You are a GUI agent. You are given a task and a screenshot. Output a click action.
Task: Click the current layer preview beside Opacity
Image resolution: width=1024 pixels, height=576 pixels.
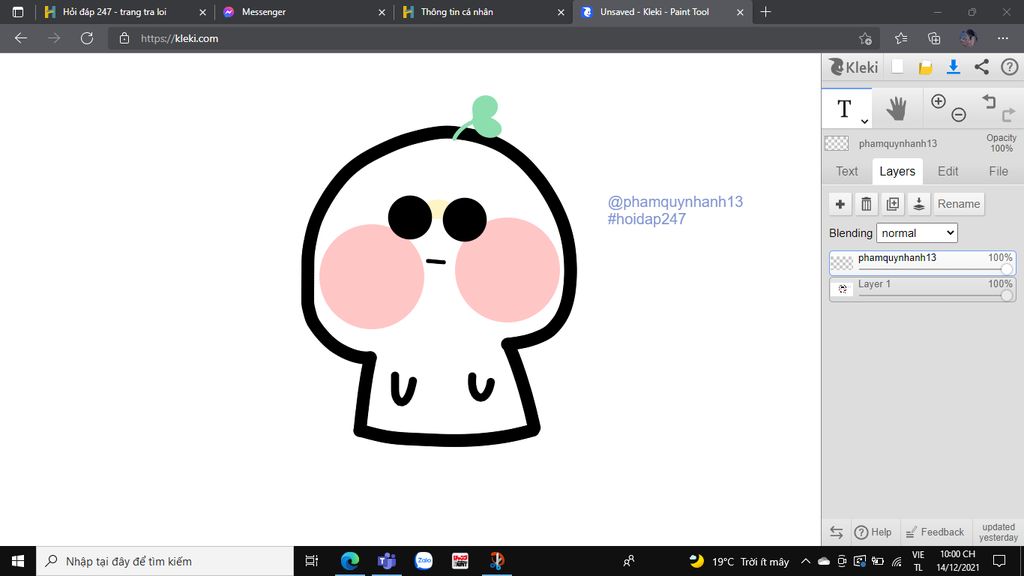[837, 143]
